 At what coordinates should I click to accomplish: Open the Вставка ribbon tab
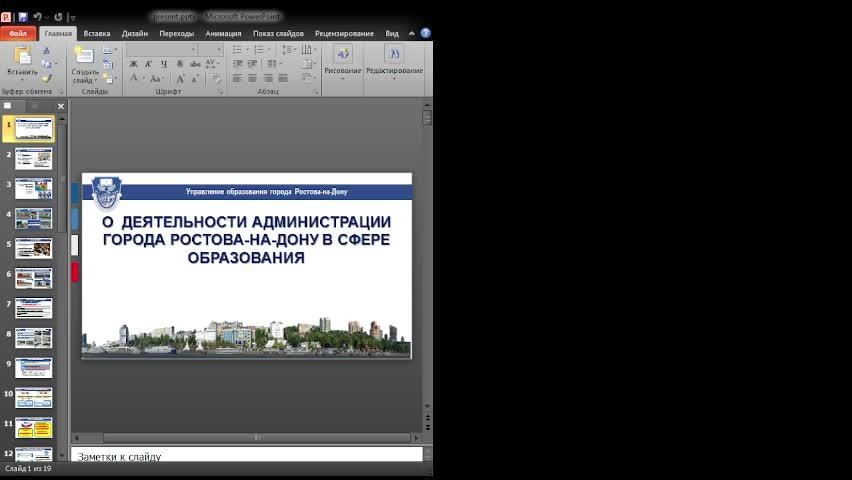(x=97, y=33)
